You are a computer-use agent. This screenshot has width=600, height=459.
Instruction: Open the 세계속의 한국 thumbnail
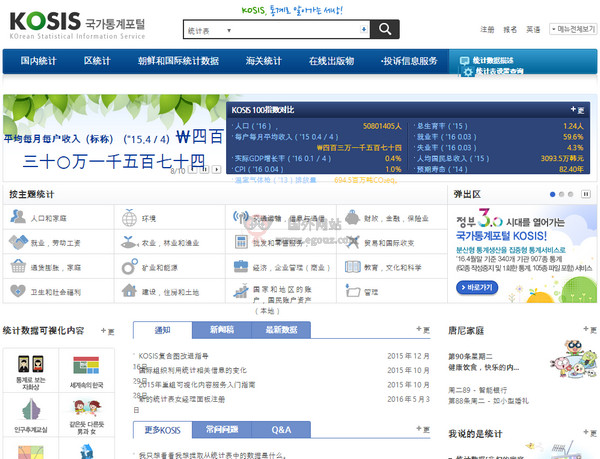coord(86,371)
